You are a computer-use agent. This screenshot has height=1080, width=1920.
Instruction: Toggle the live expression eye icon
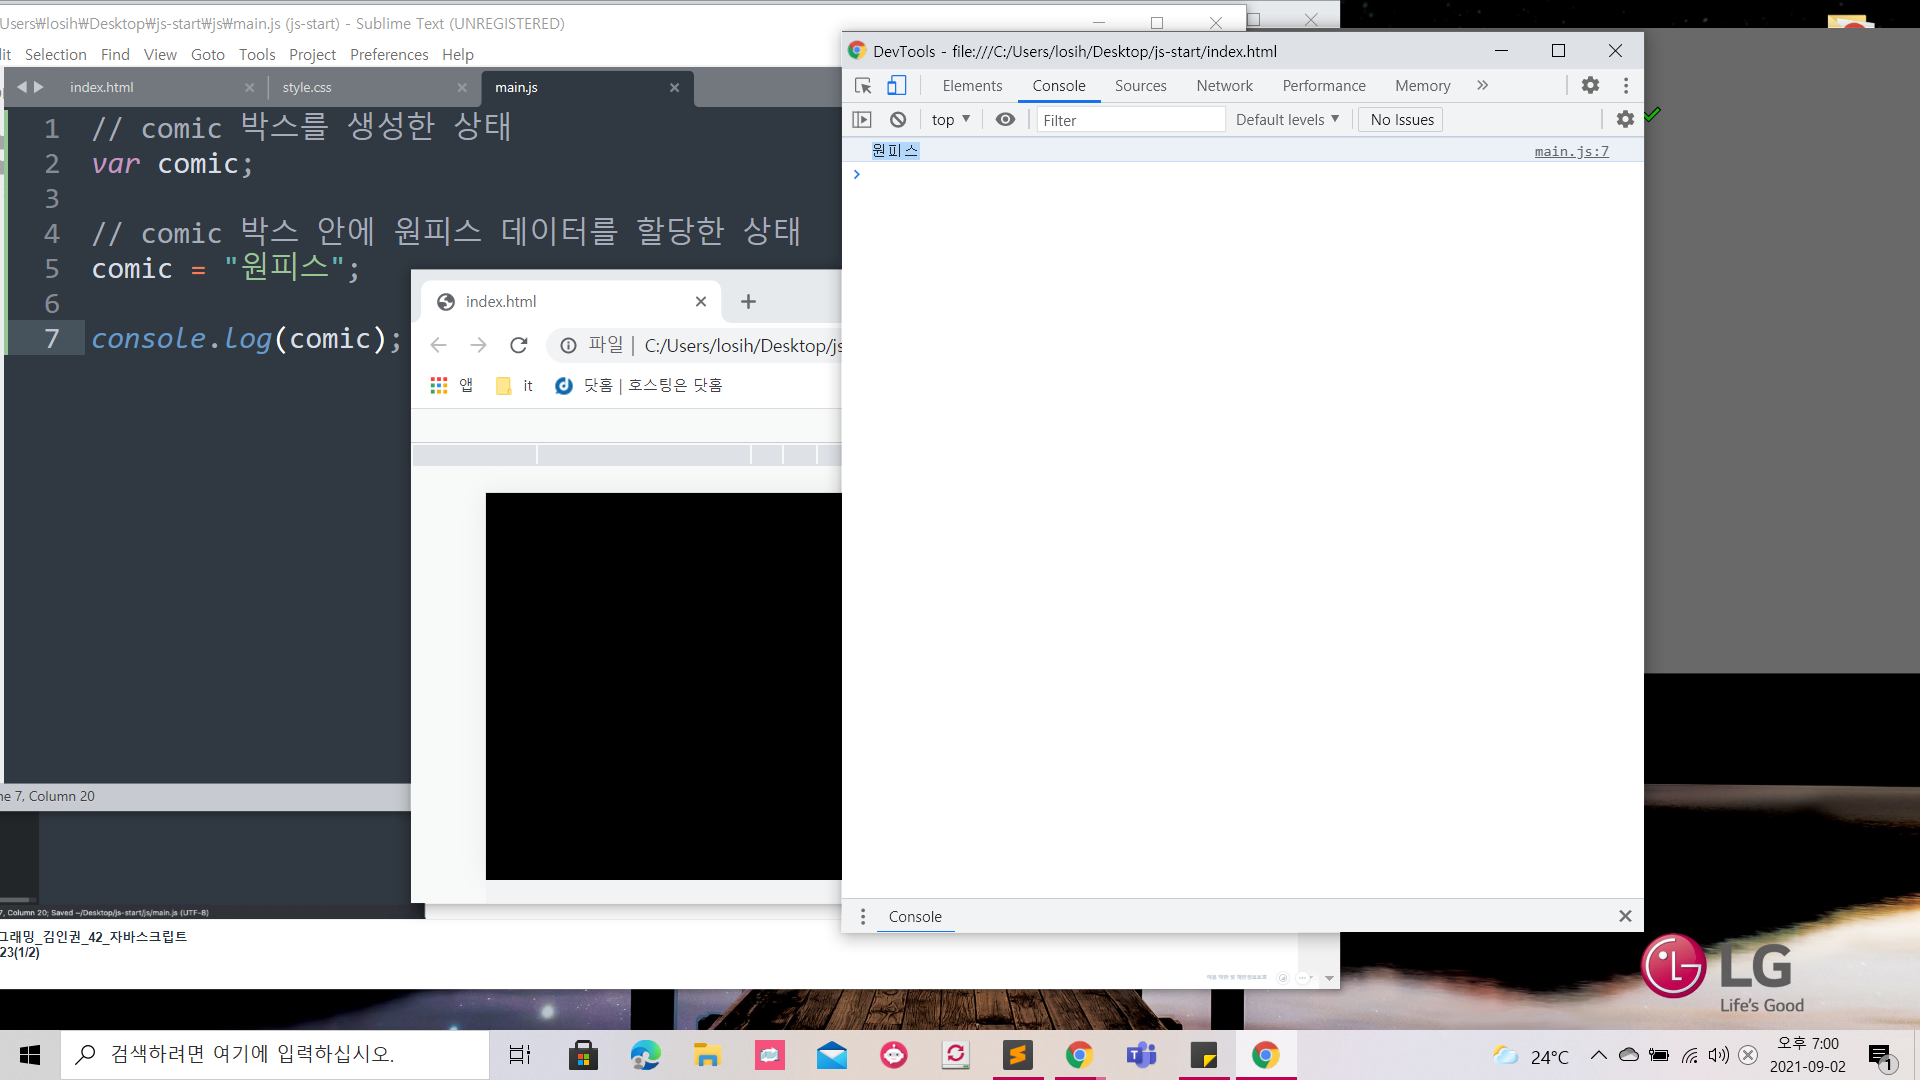click(1005, 120)
